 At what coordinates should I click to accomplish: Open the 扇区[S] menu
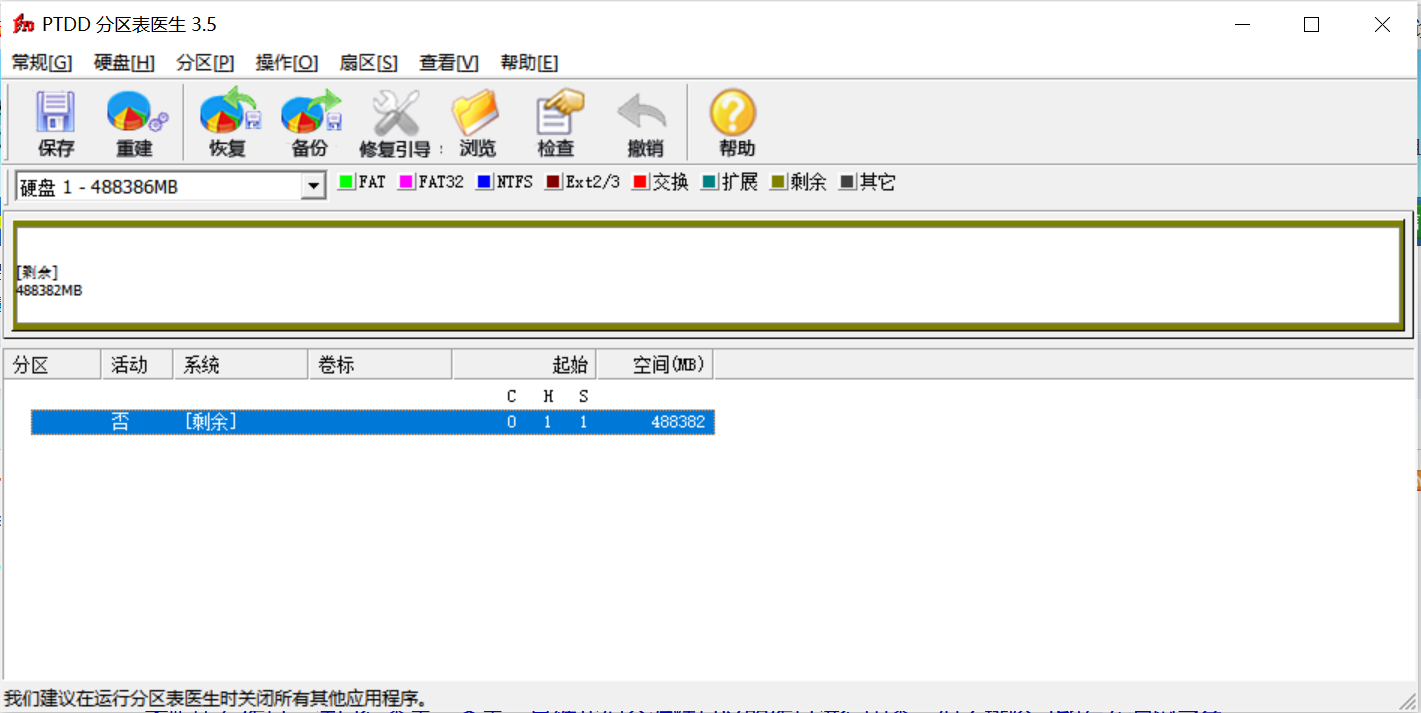368,63
